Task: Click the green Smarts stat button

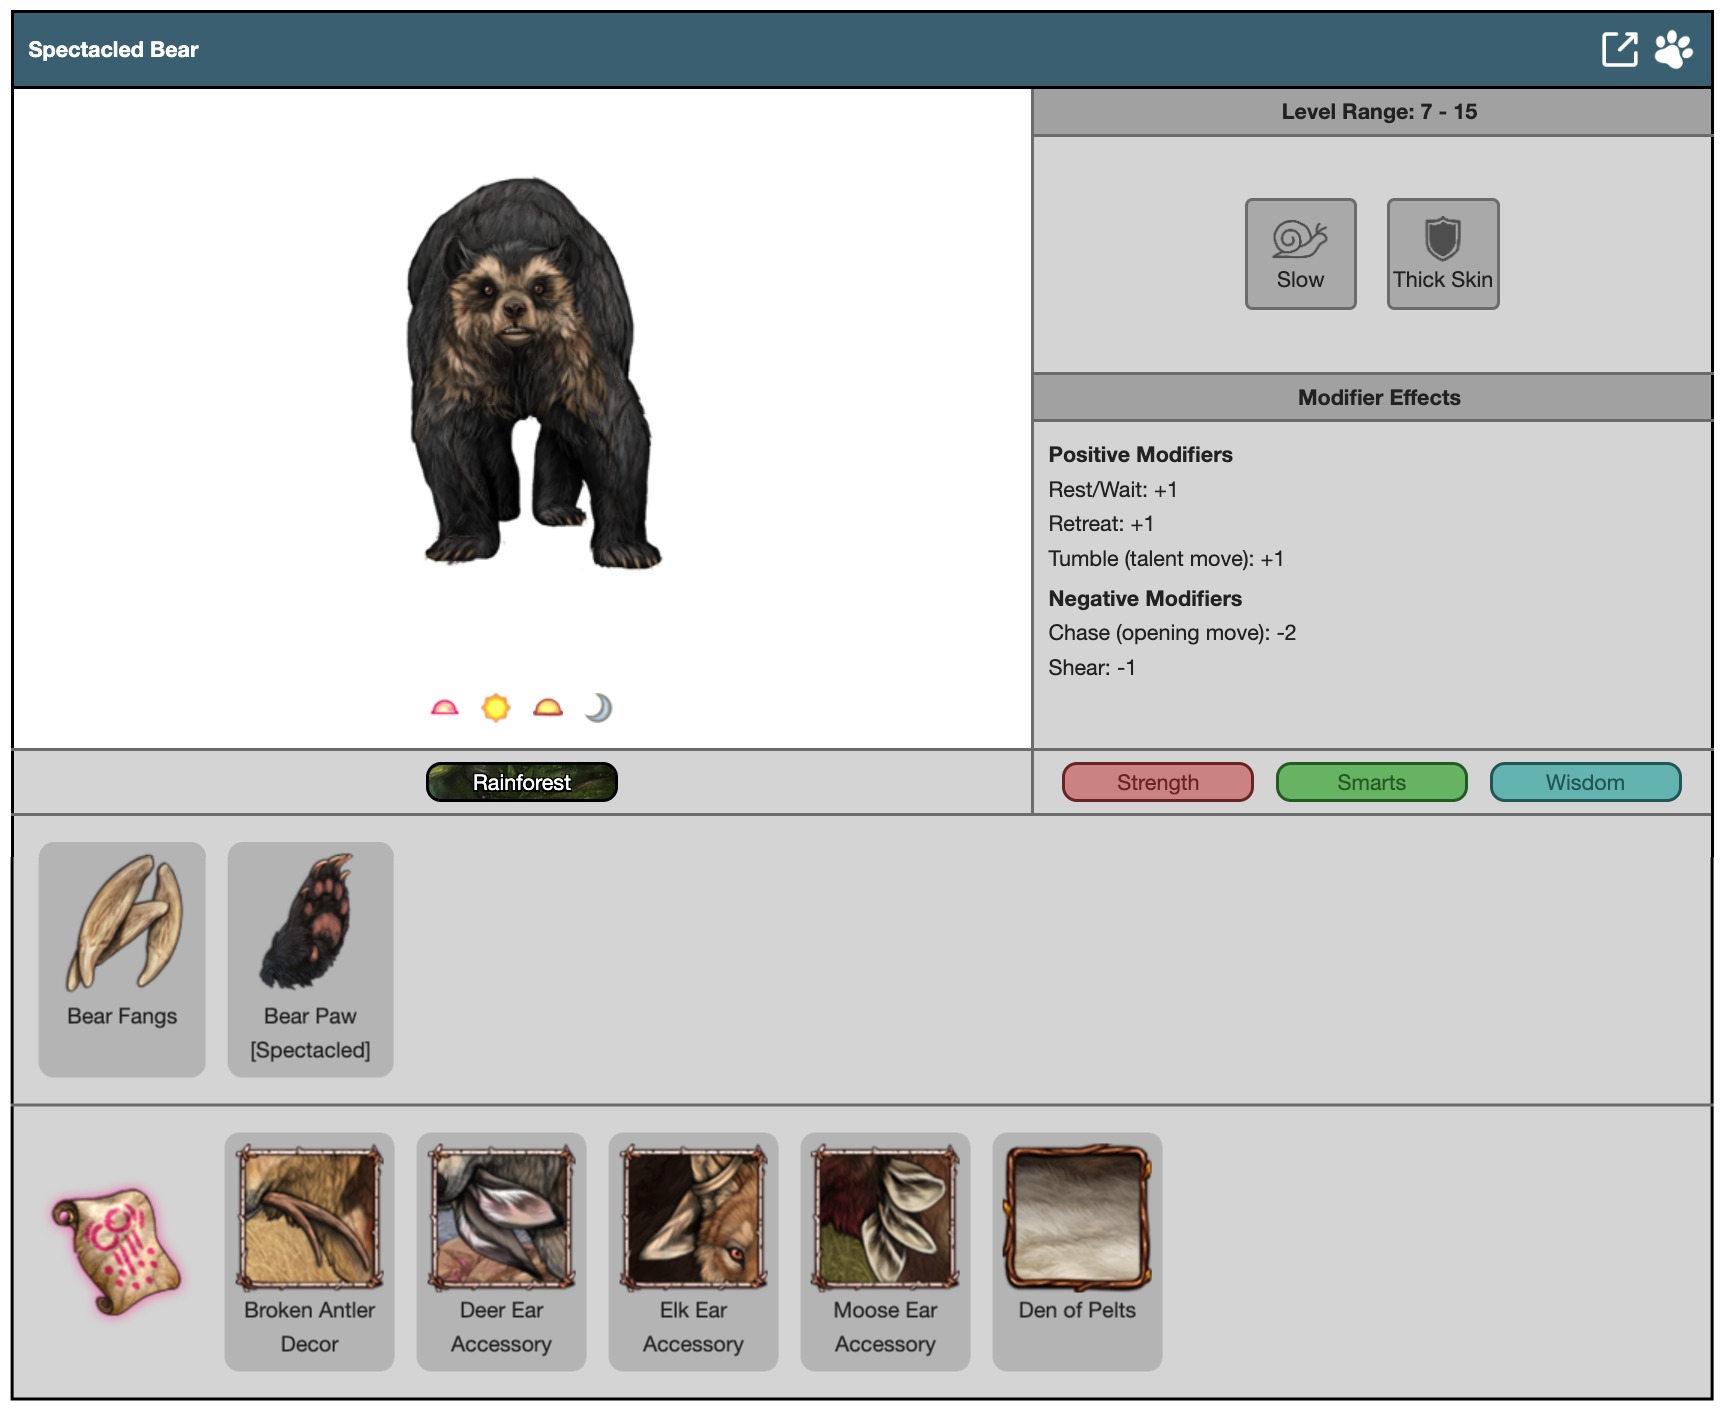Action: point(1371,782)
